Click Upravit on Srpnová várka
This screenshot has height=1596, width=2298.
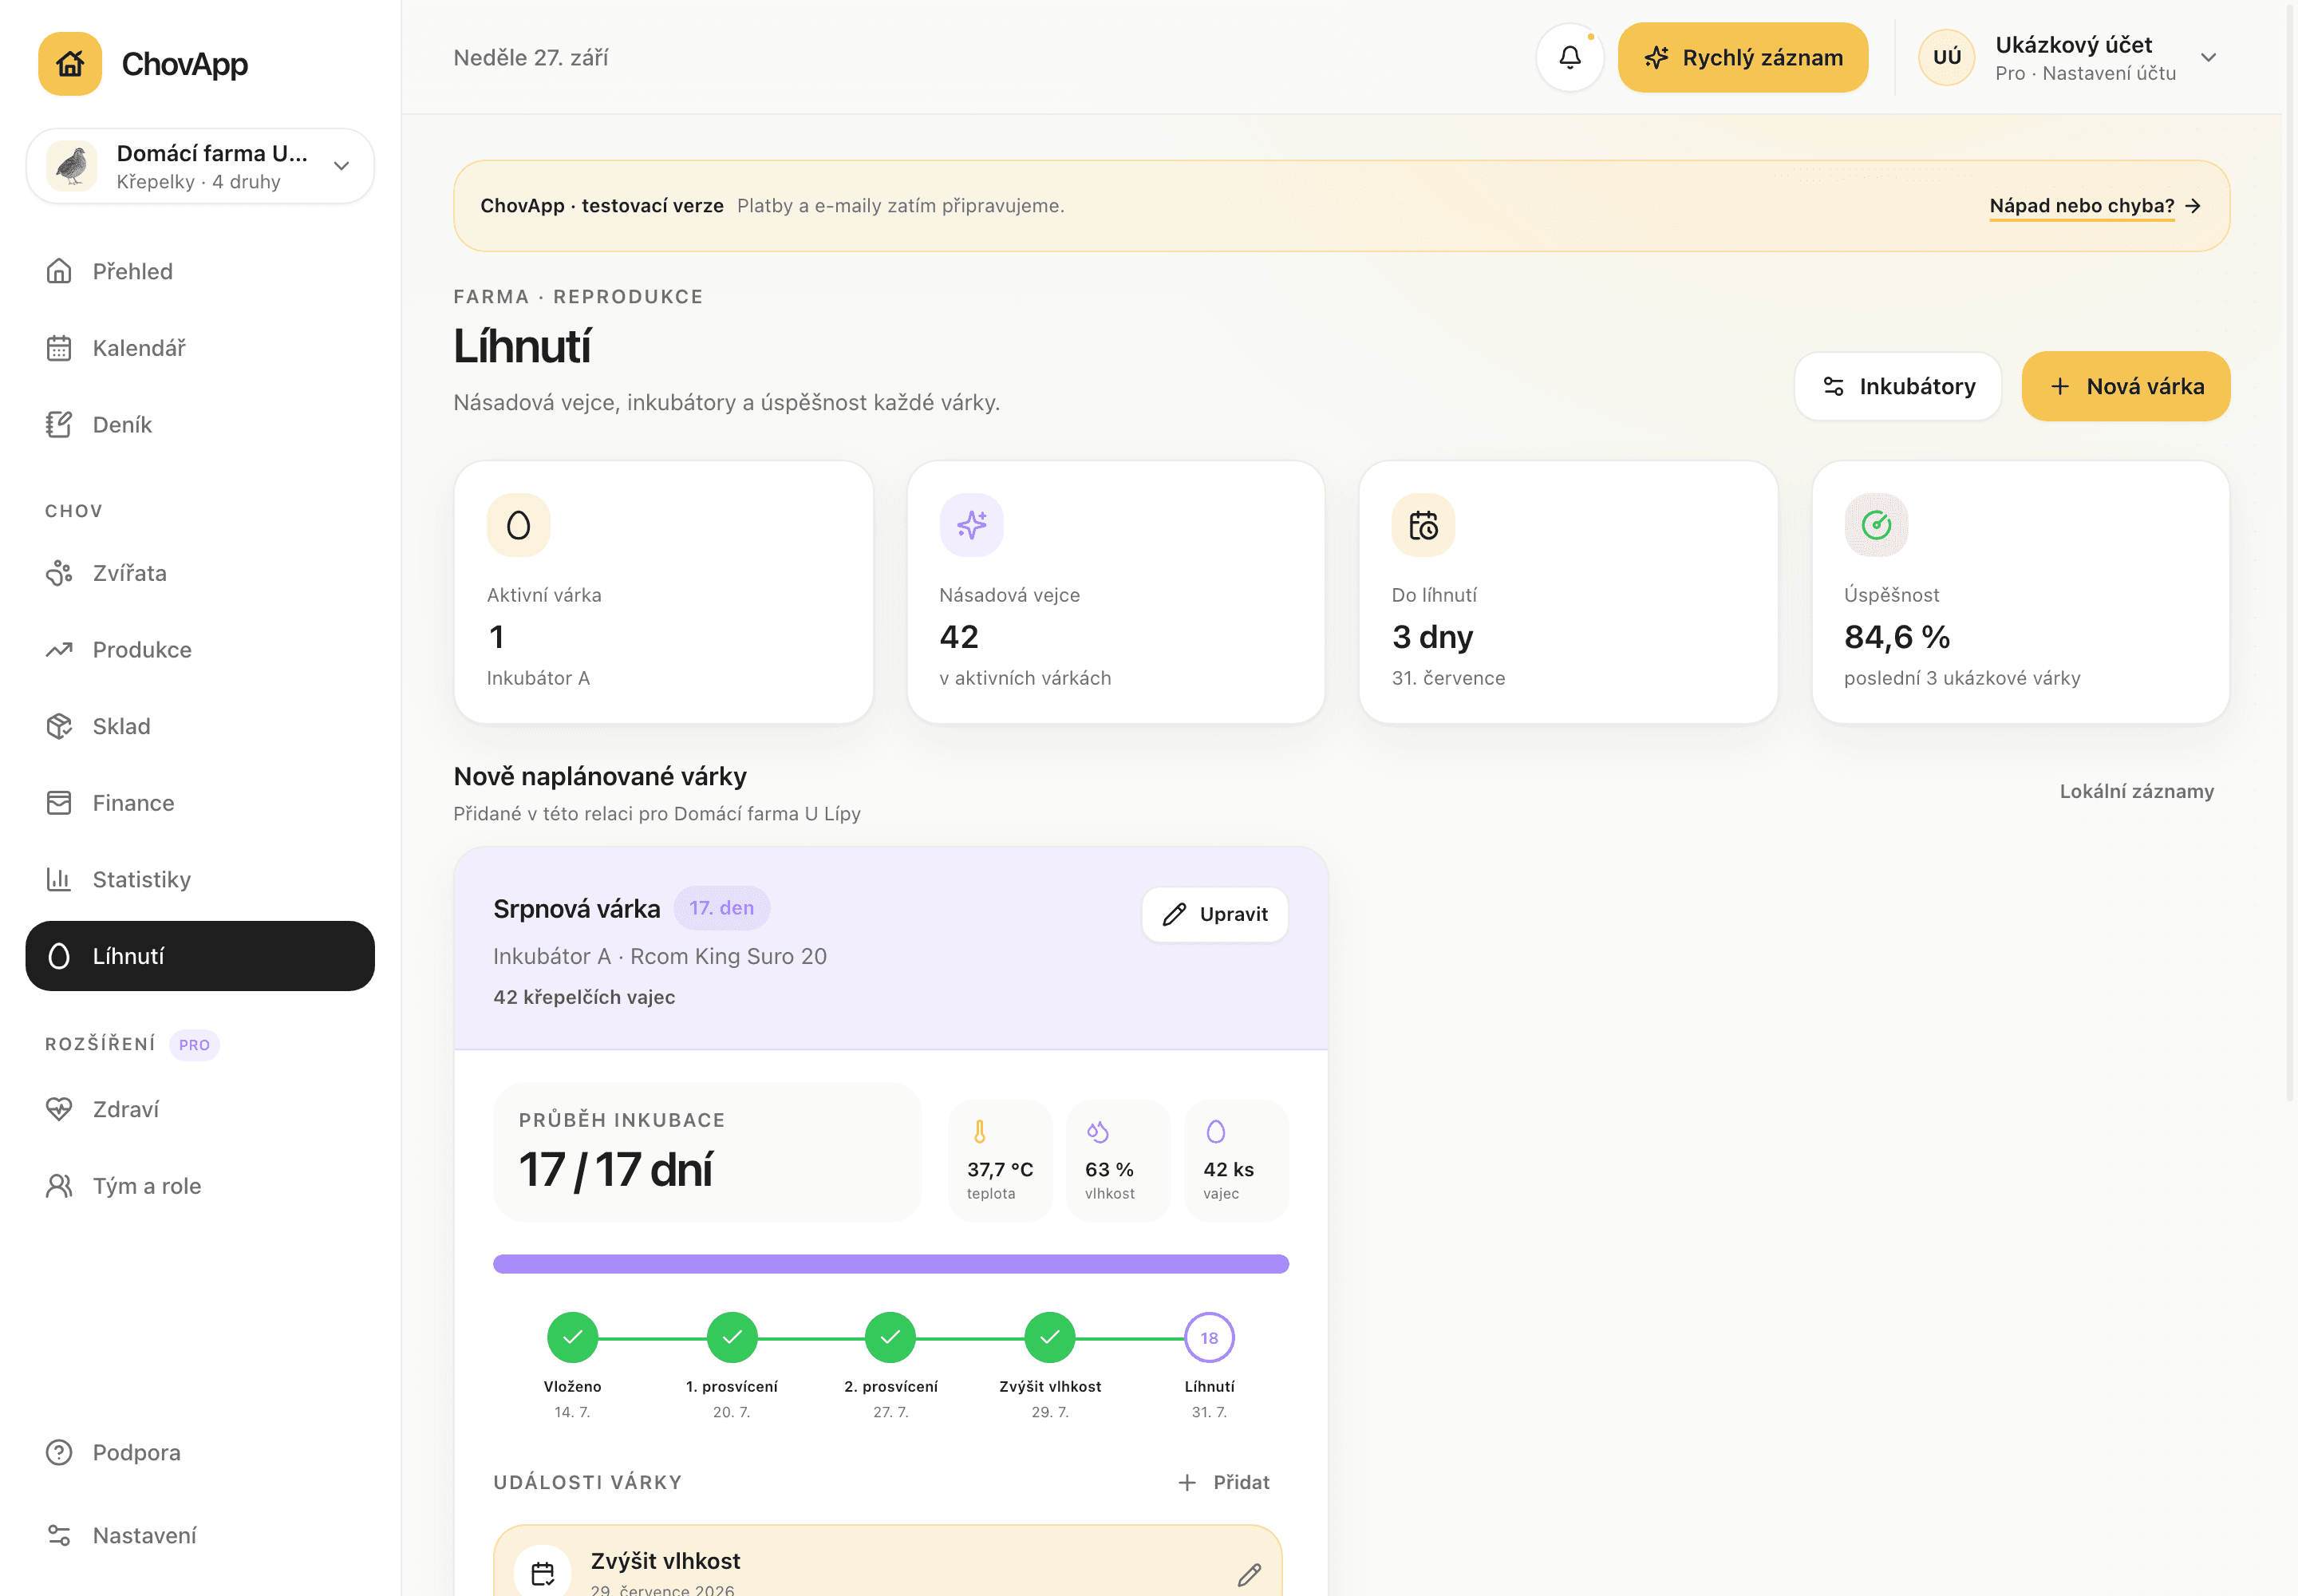click(1214, 914)
